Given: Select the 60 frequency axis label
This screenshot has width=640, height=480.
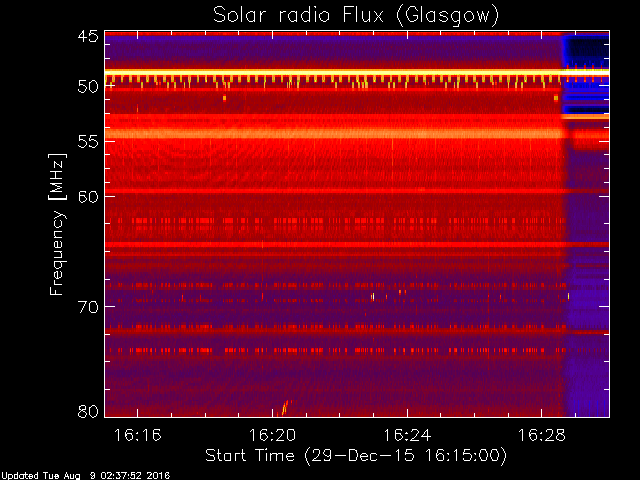Looking at the screenshot, I should coord(88,196).
